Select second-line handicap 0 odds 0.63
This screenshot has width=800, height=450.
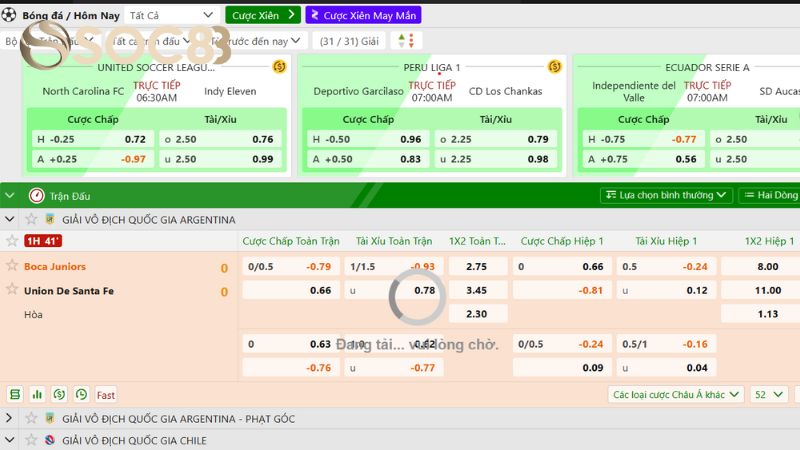click(x=291, y=344)
